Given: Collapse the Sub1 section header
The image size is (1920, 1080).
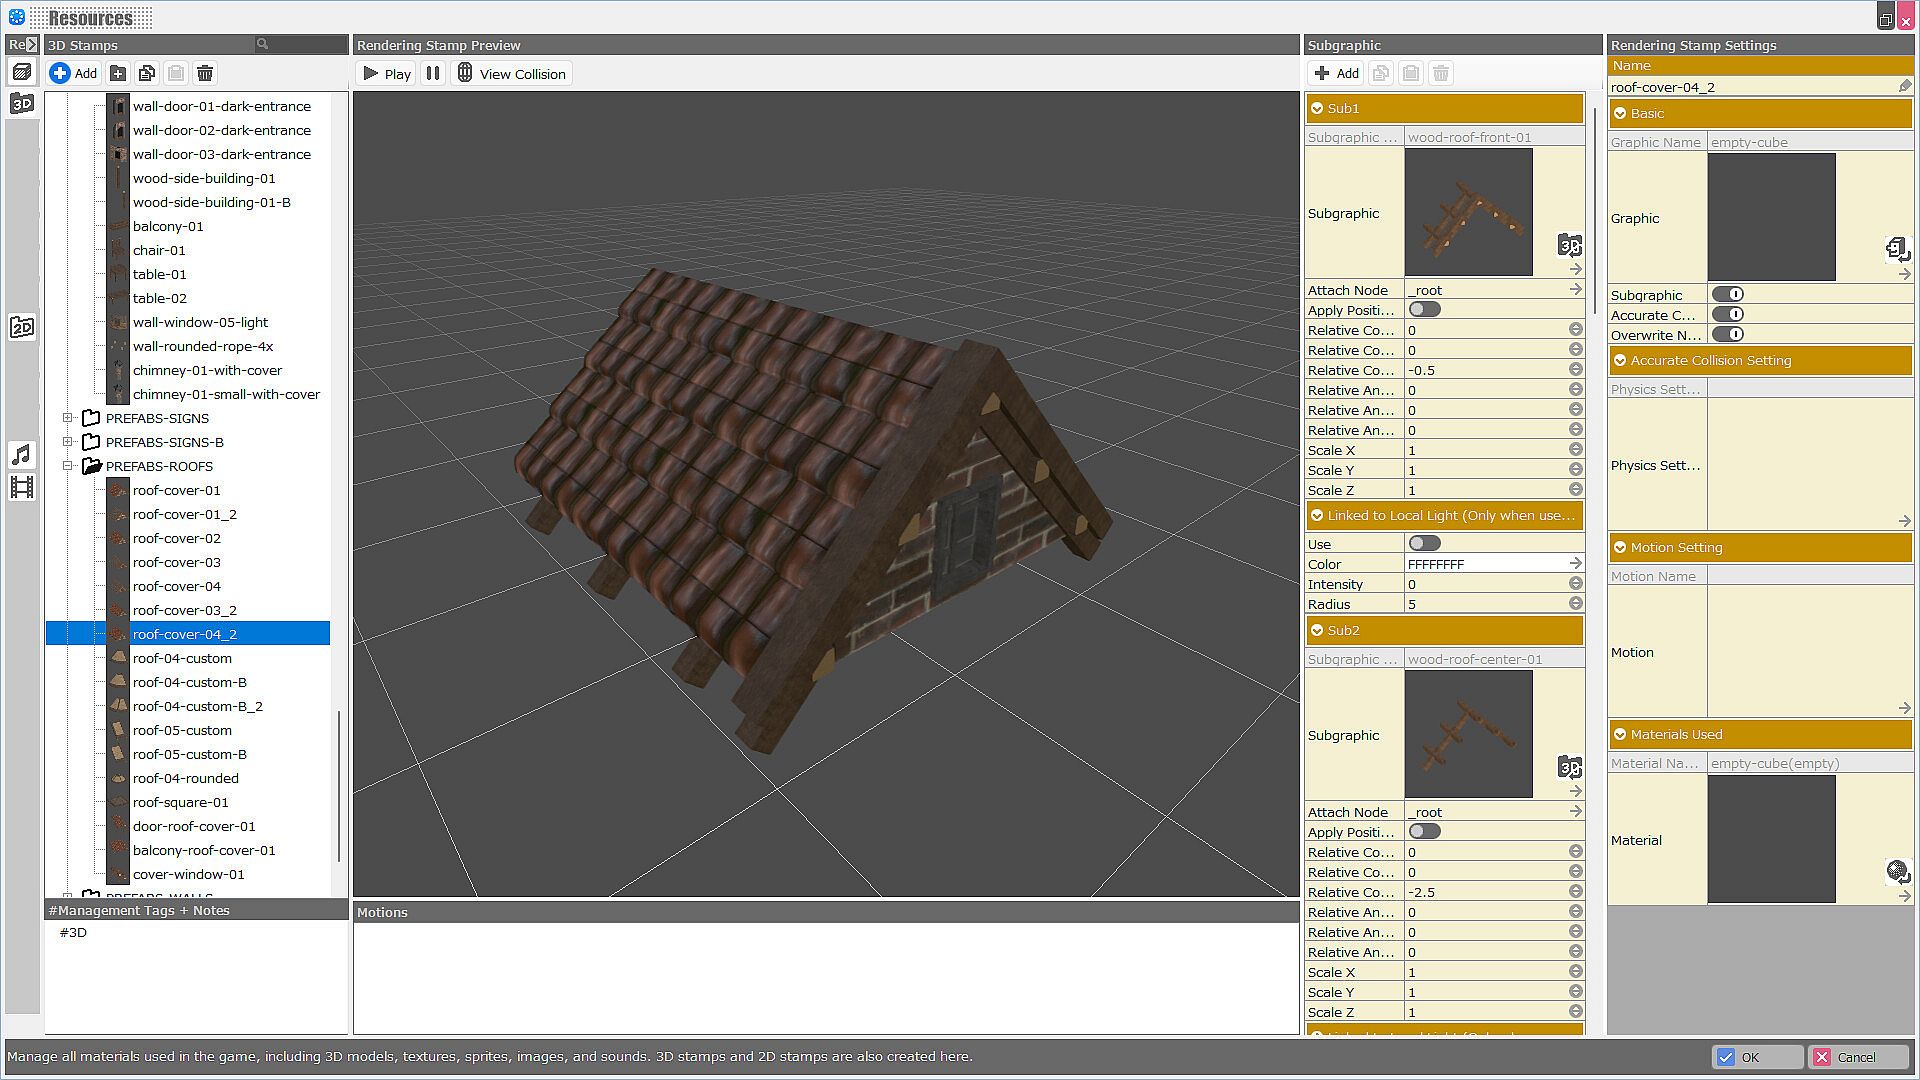Looking at the screenshot, I should (x=1317, y=108).
